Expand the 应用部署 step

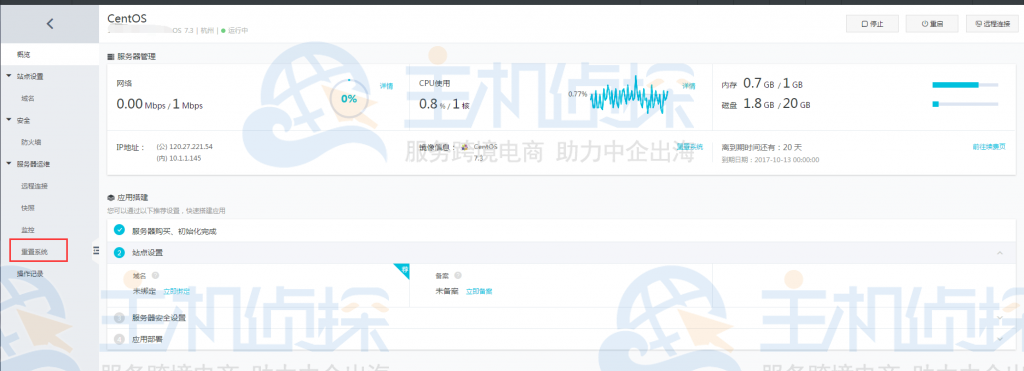[999, 339]
